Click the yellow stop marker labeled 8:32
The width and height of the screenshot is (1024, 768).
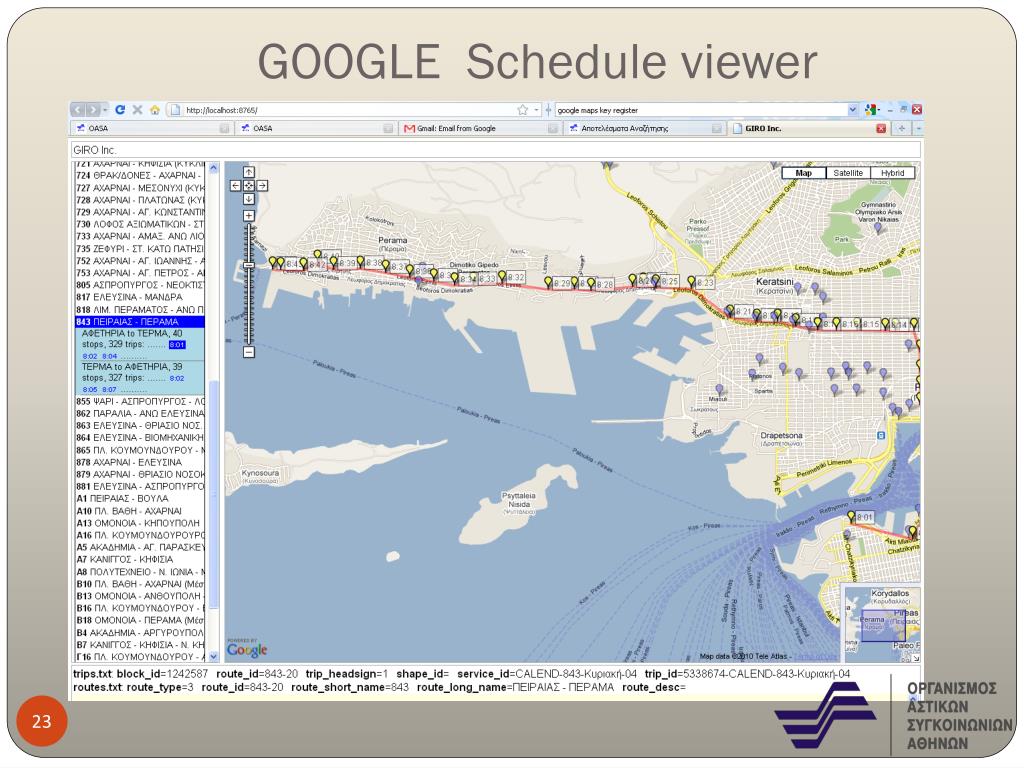point(502,277)
